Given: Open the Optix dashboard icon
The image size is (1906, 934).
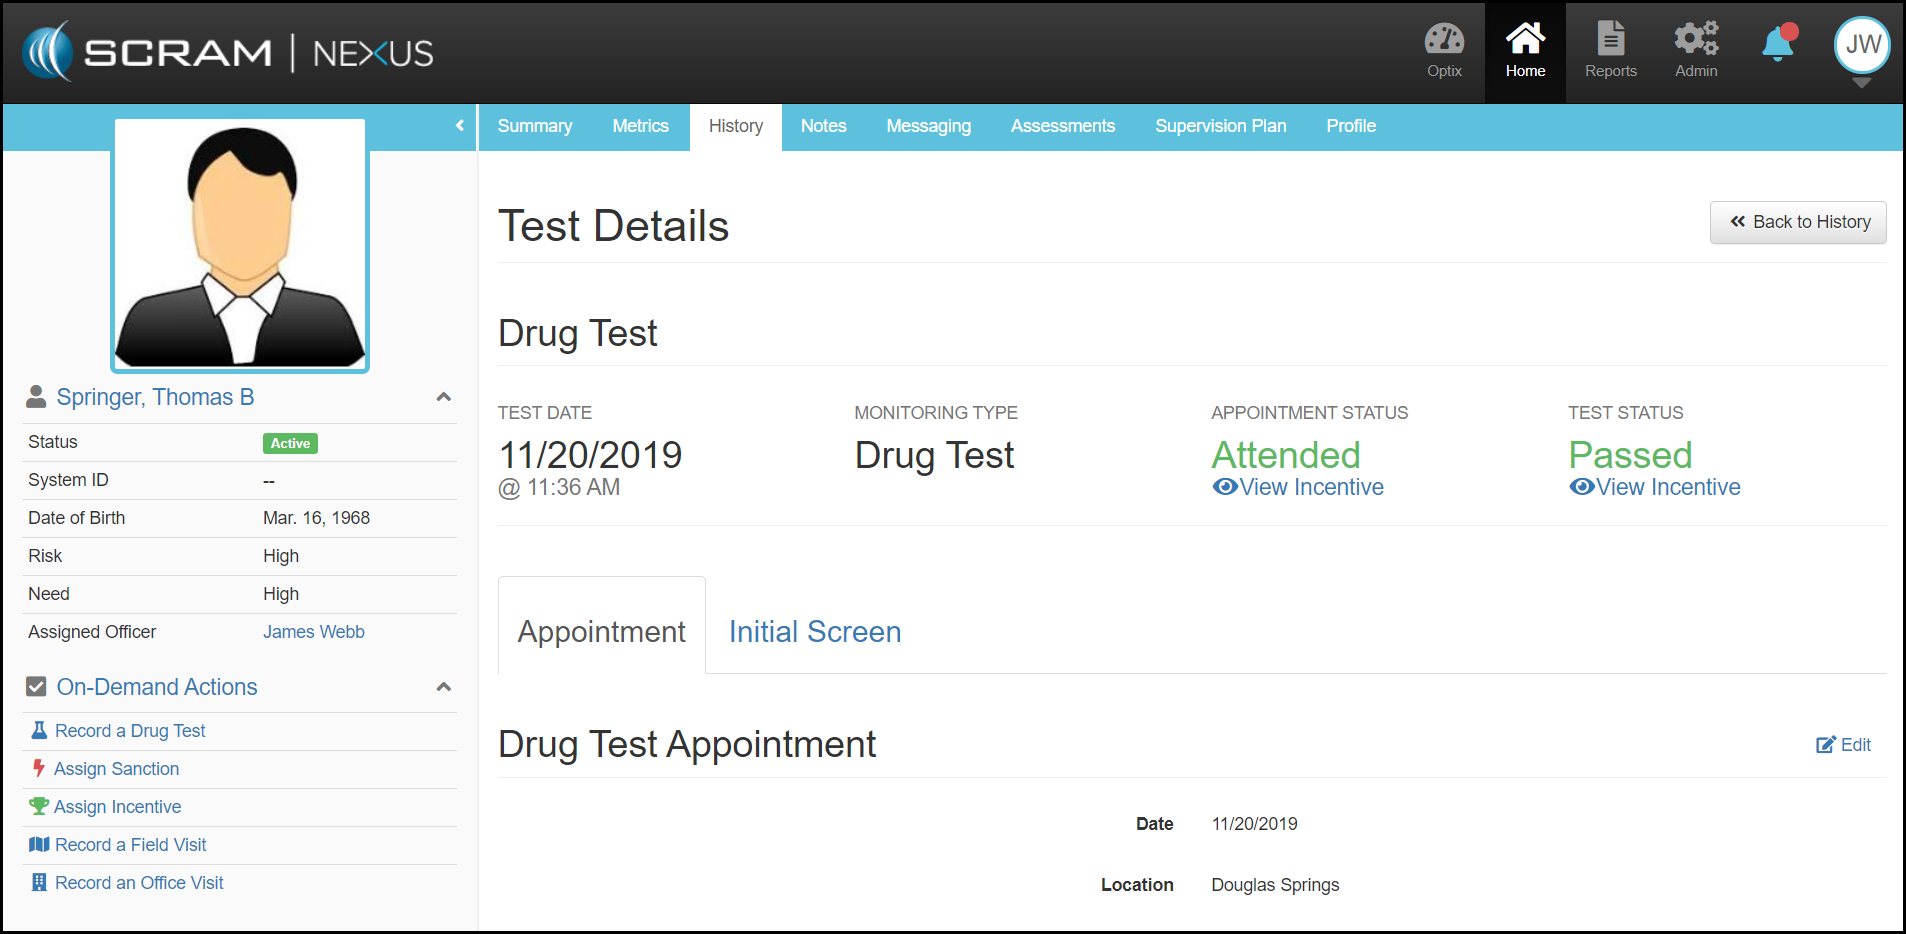Looking at the screenshot, I should pos(1444,40).
